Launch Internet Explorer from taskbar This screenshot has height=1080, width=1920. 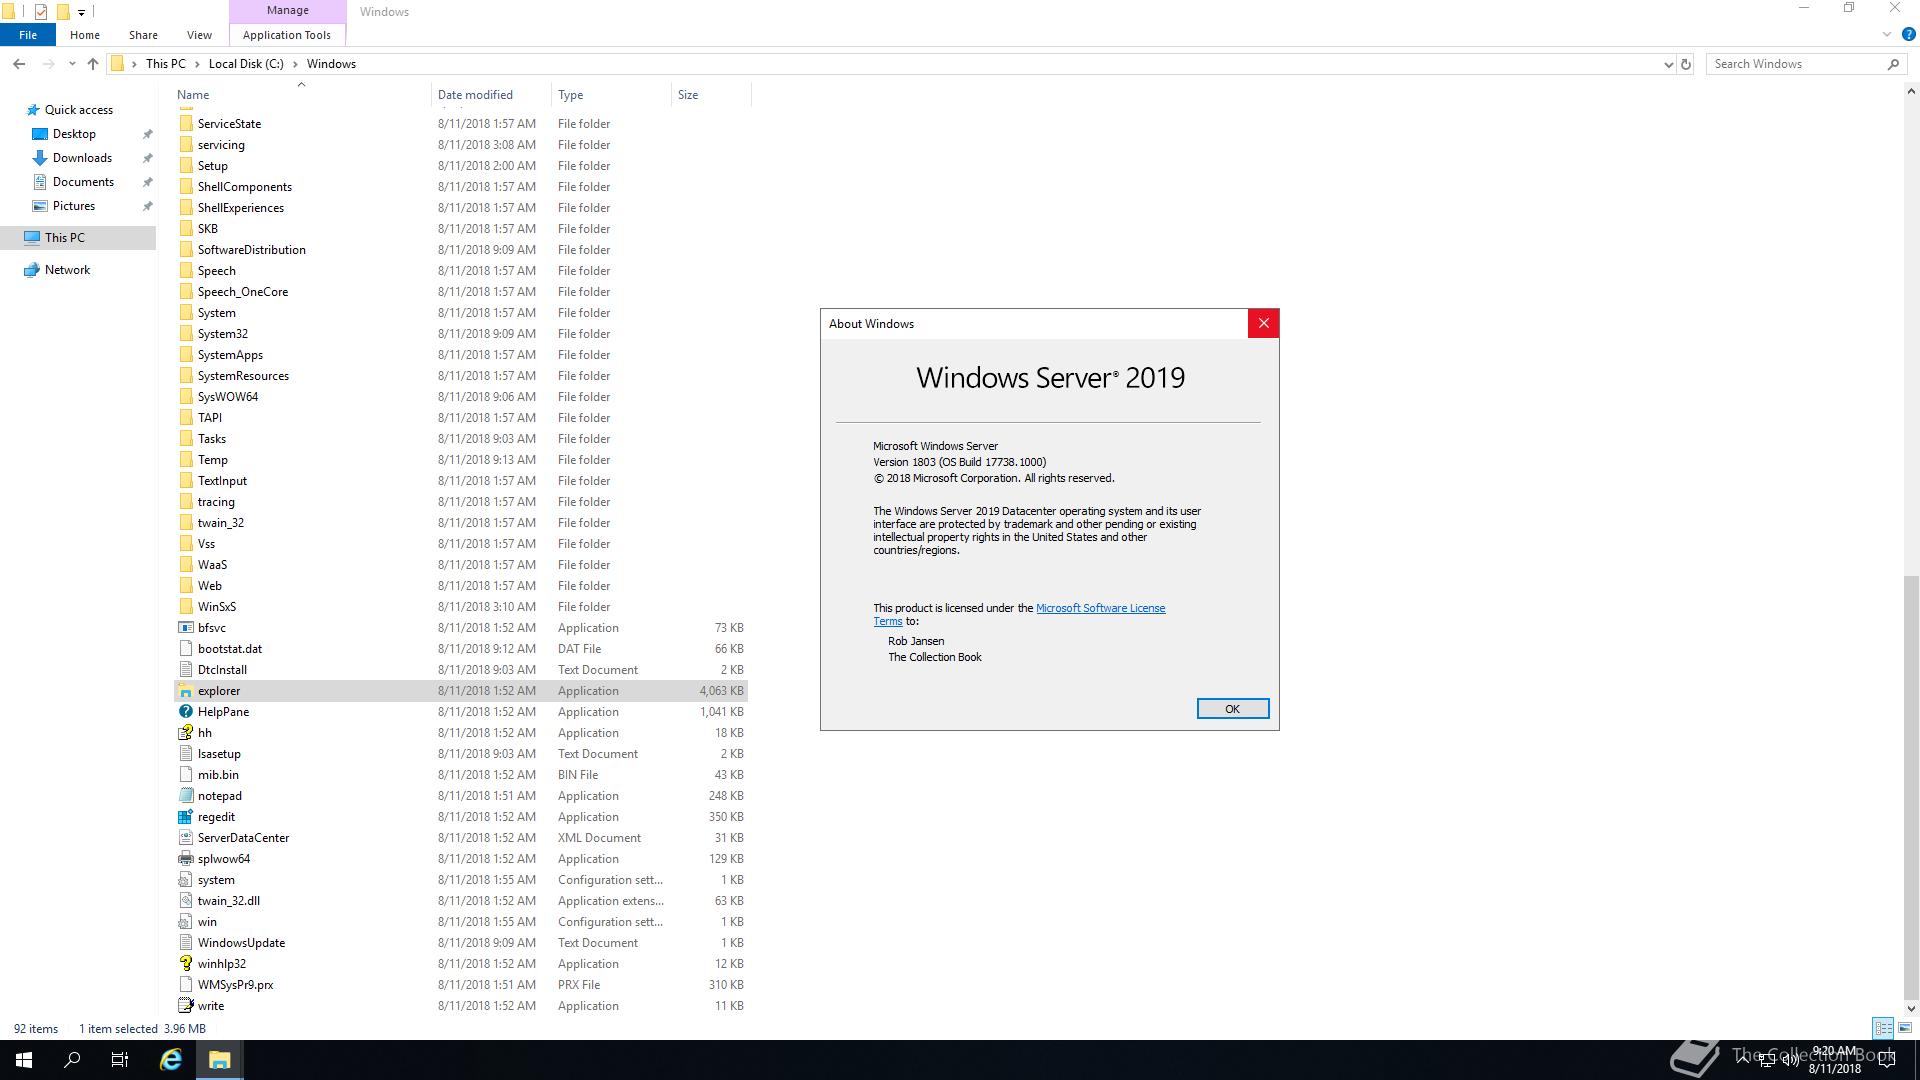pyautogui.click(x=171, y=1060)
